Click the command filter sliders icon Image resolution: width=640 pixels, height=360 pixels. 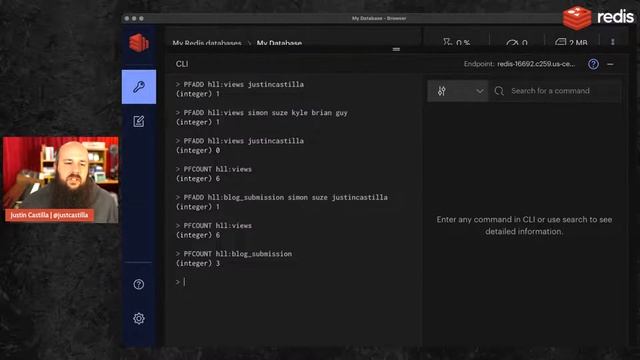point(442,91)
